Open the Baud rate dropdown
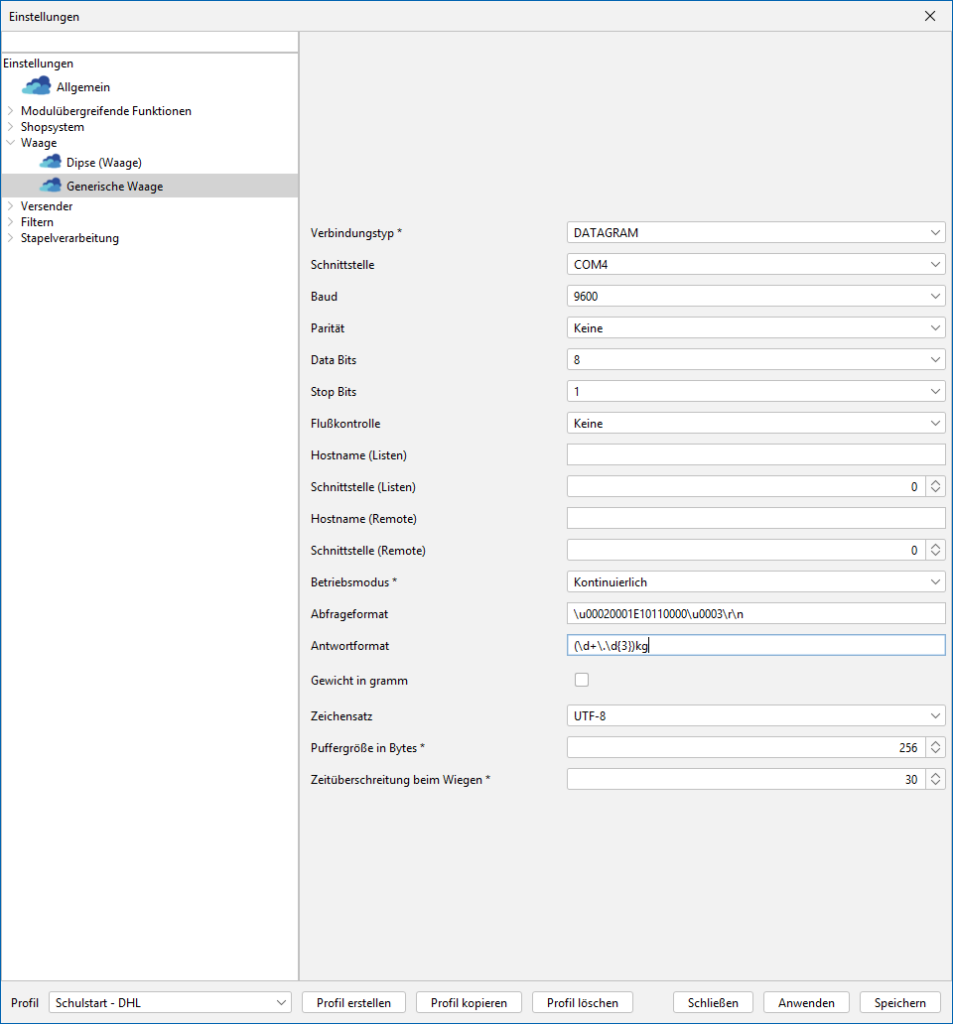This screenshot has height=1024, width=953. tap(755, 297)
